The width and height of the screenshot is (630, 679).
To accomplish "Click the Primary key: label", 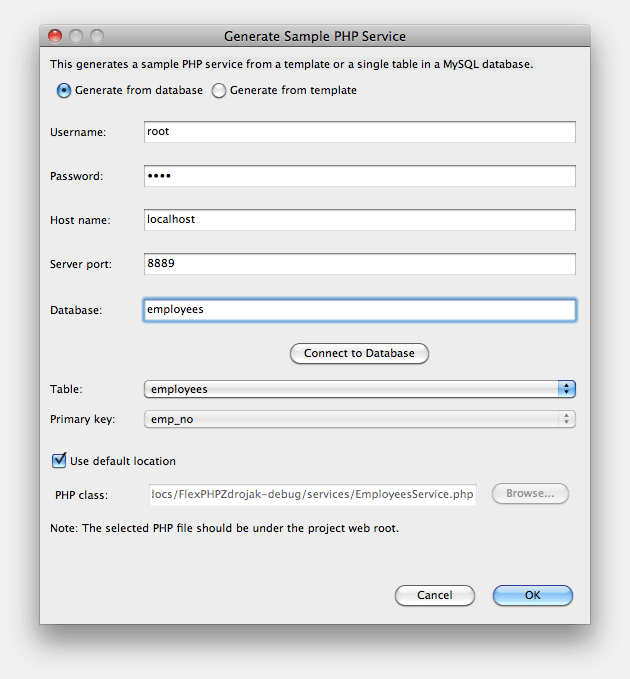I will click(83, 420).
